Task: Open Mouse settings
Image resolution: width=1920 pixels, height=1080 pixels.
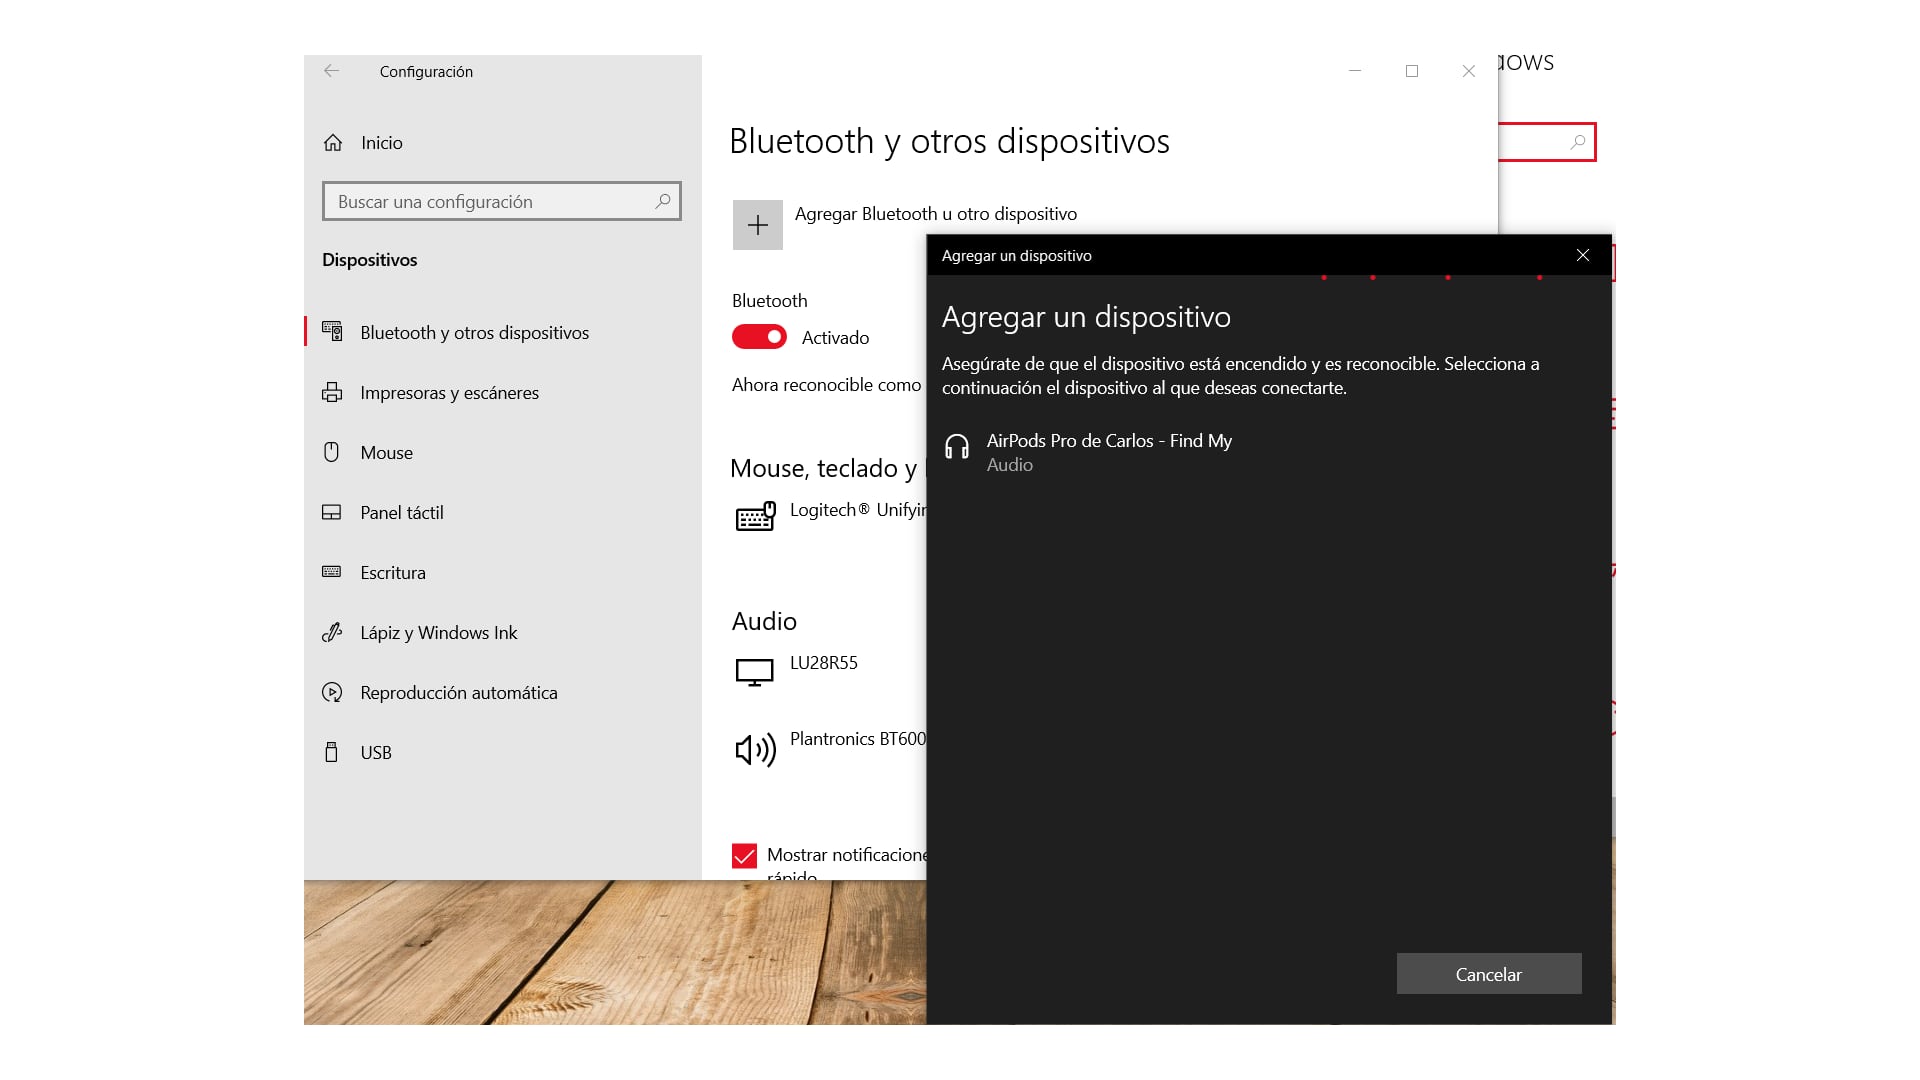Action: pyautogui.click(x=503, y=452)
